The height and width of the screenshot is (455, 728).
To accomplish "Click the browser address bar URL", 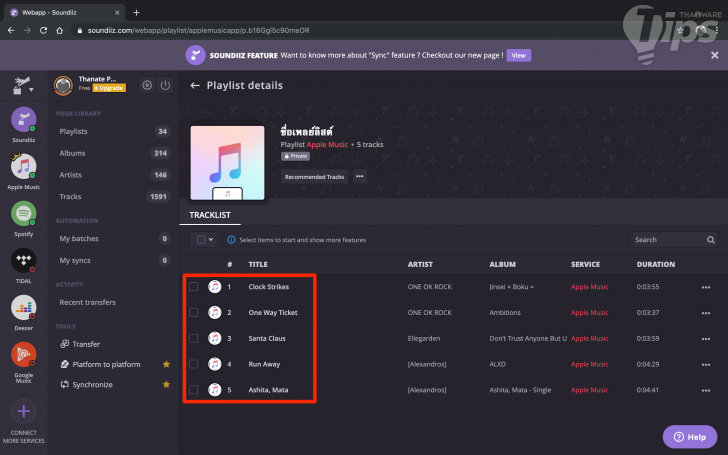I will 199,30.
